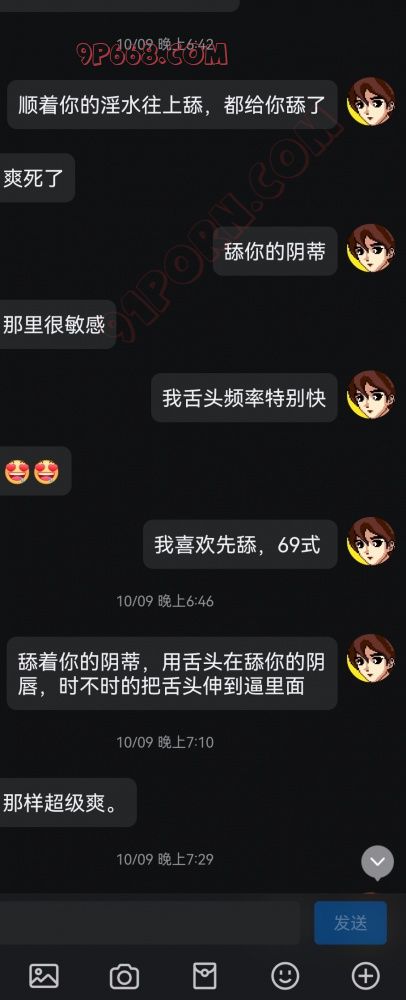The width and height of the screenshot is (406, 1000).
Task: Tap the 10/09 晚上6:42 timestamp at top
Action: coord(165,44)
